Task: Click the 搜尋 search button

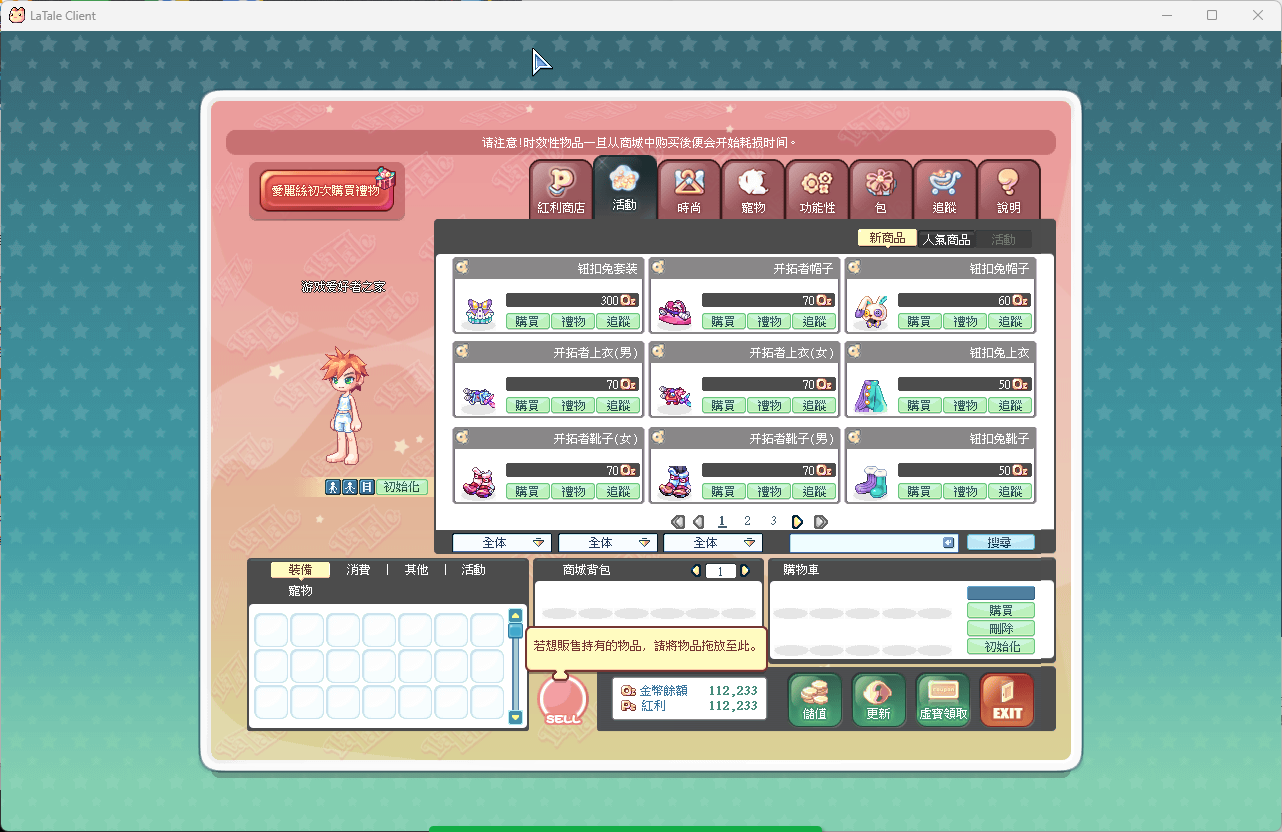Action: (x=1000, y=543)
